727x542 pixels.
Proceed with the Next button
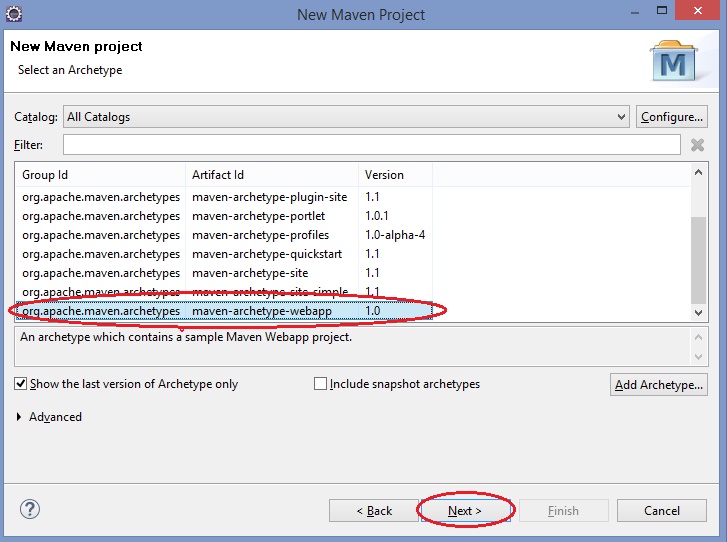[x=465, y=510]
